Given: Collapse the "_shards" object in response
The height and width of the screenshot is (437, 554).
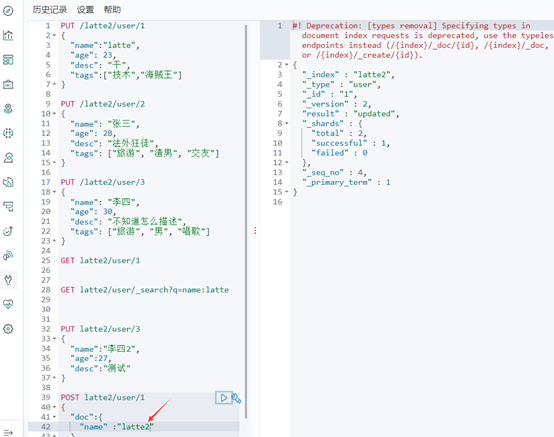Looking at the screenshot, I should pyautogui.click(x=287, y=123).
